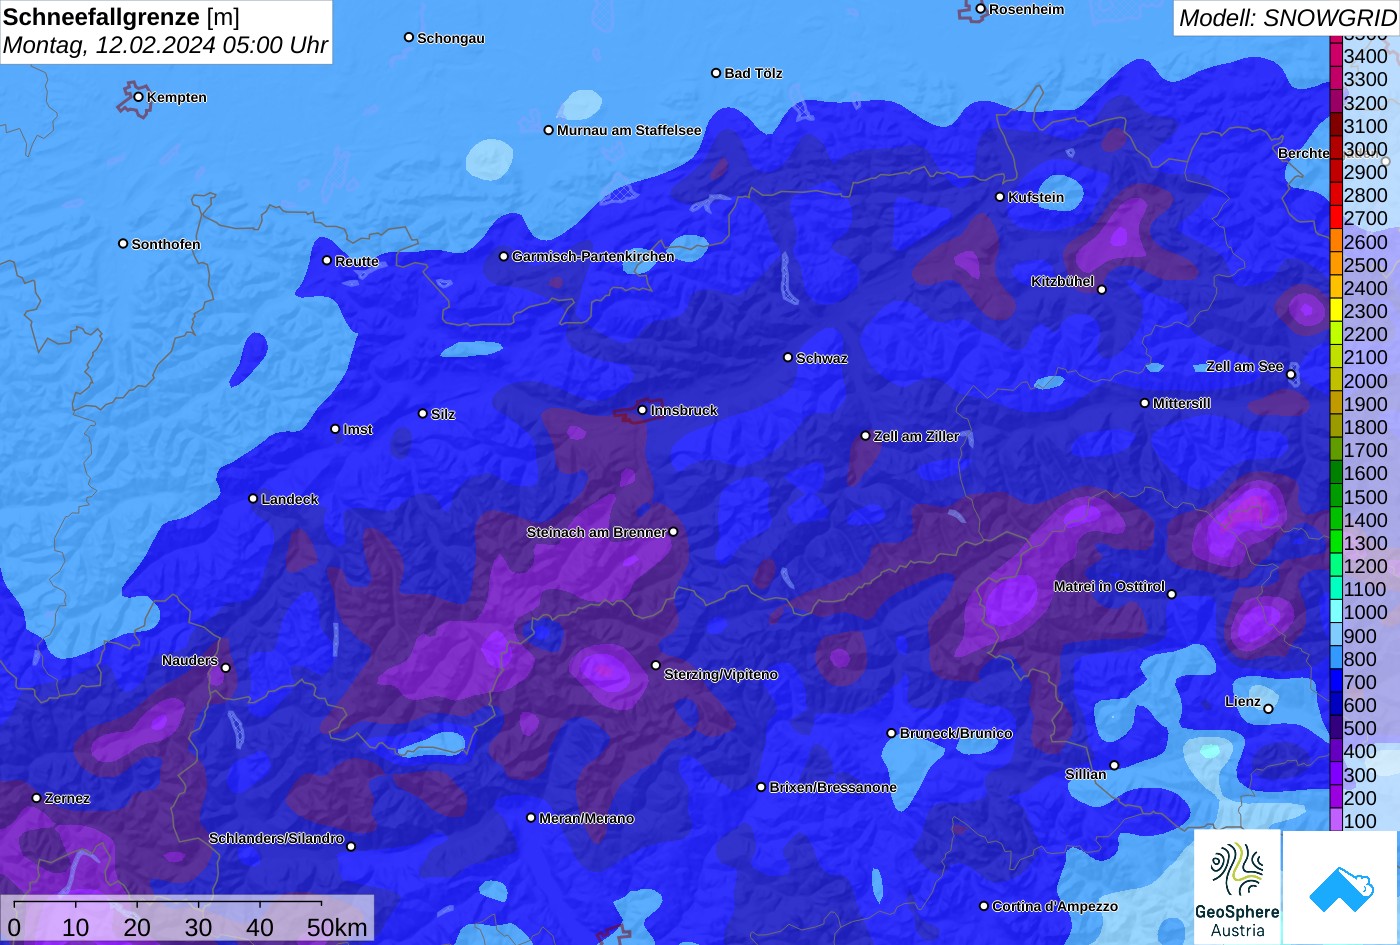Click the Schwaz marker dot

788,357
